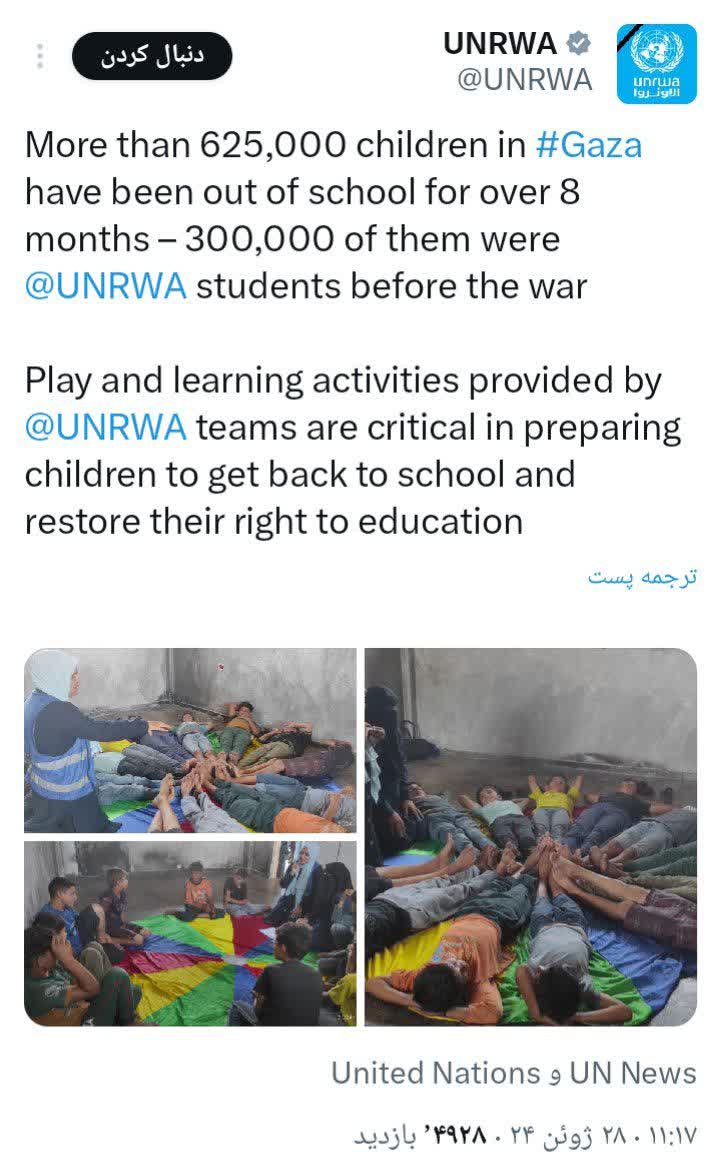The width and height of the screenshot is (720, 1175).
Task: Tap the Translate post (ترجمه پست) link
Action: tap(642, 577)
